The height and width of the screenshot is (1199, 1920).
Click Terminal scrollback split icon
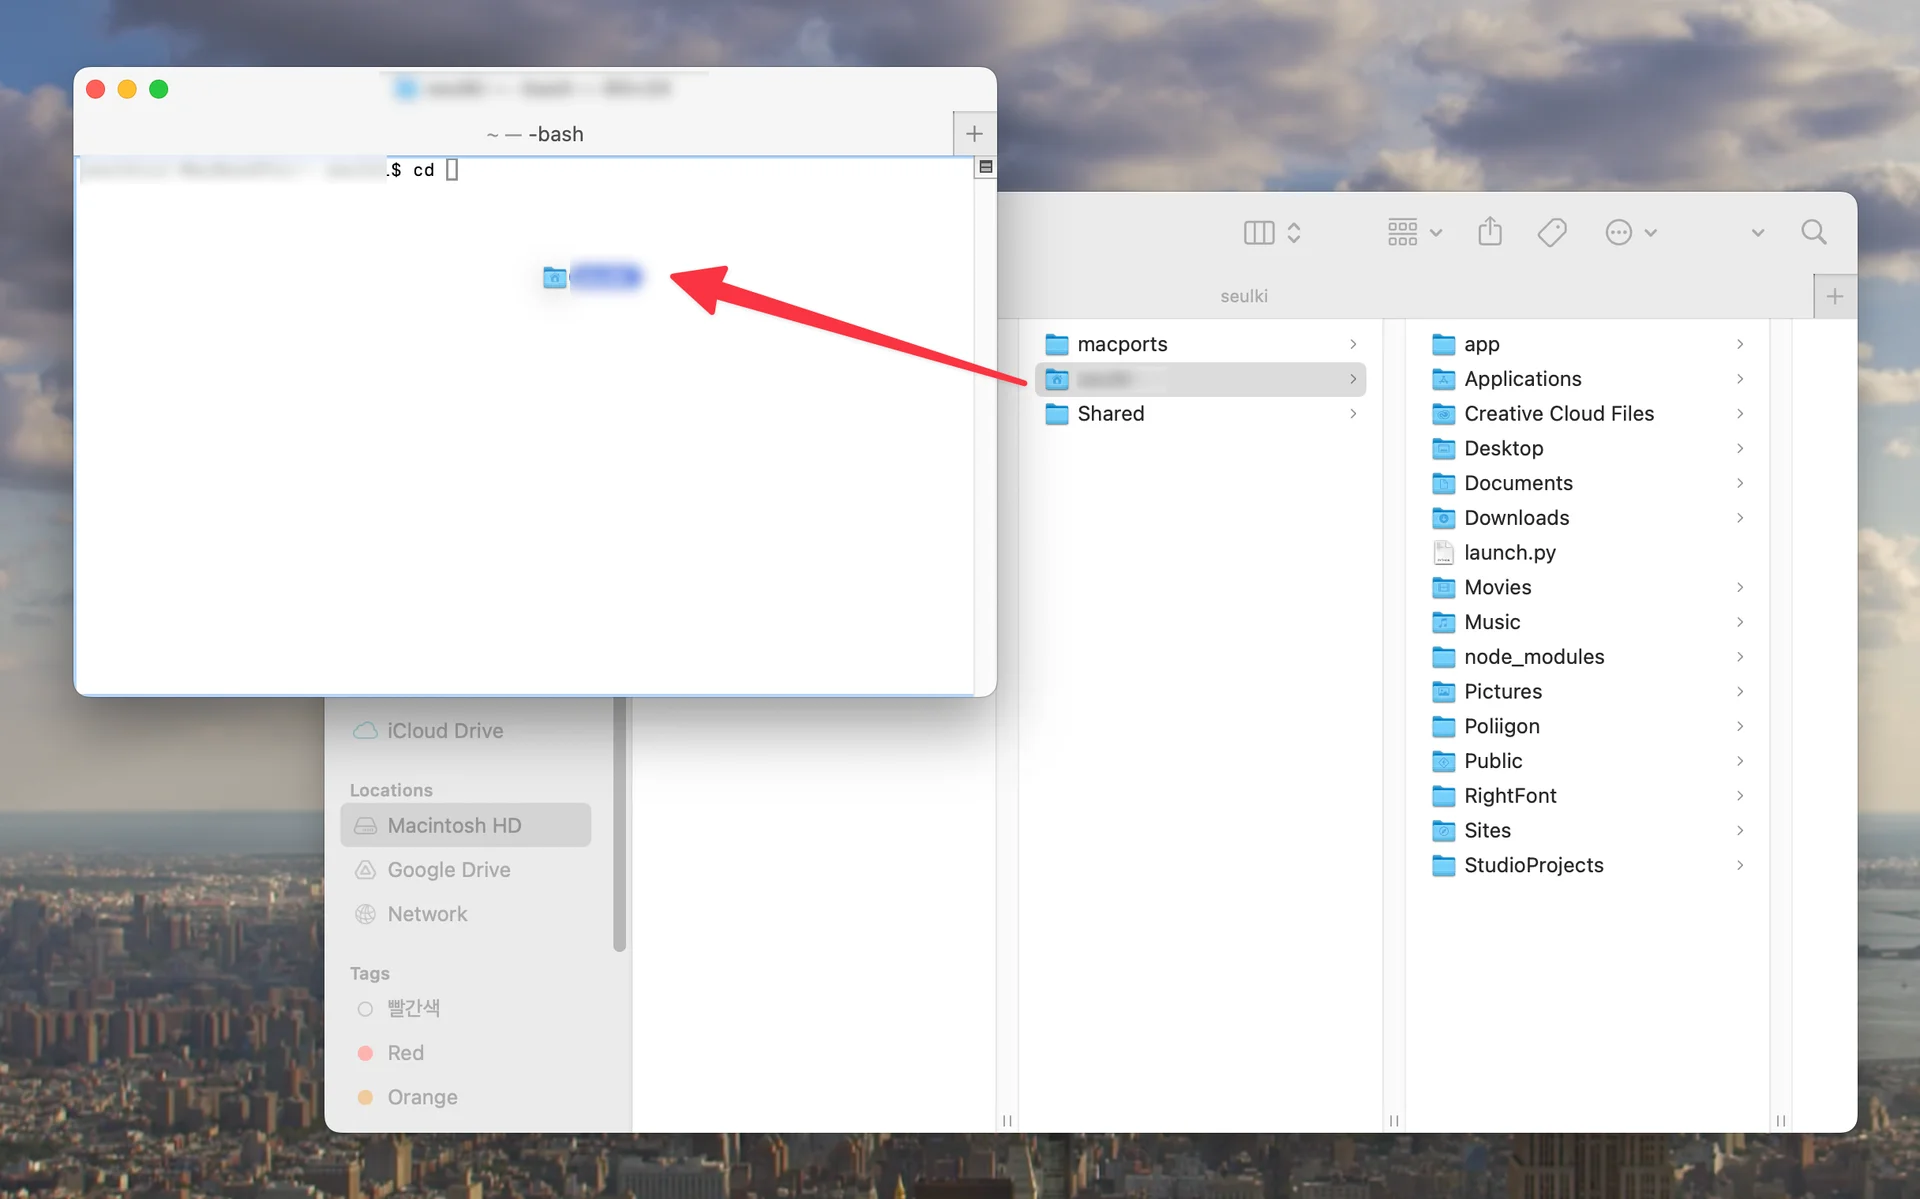pyautogui.click(x=985, y=167)
